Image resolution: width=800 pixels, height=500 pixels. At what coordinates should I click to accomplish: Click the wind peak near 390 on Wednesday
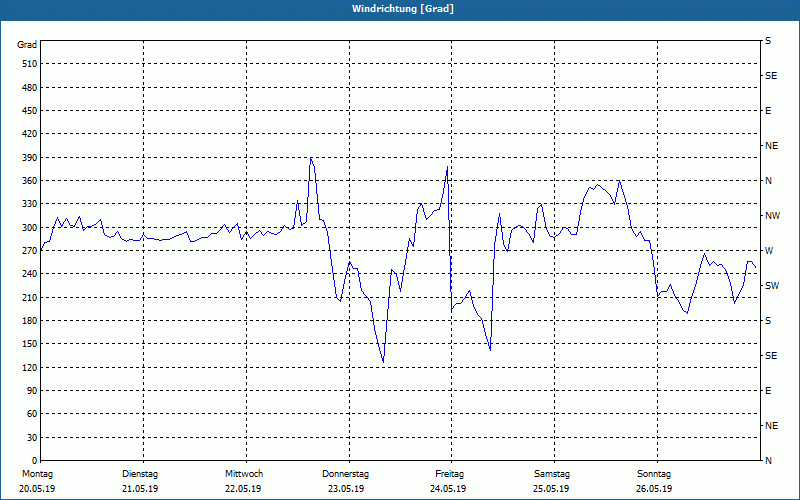click(x=311, y=158)
